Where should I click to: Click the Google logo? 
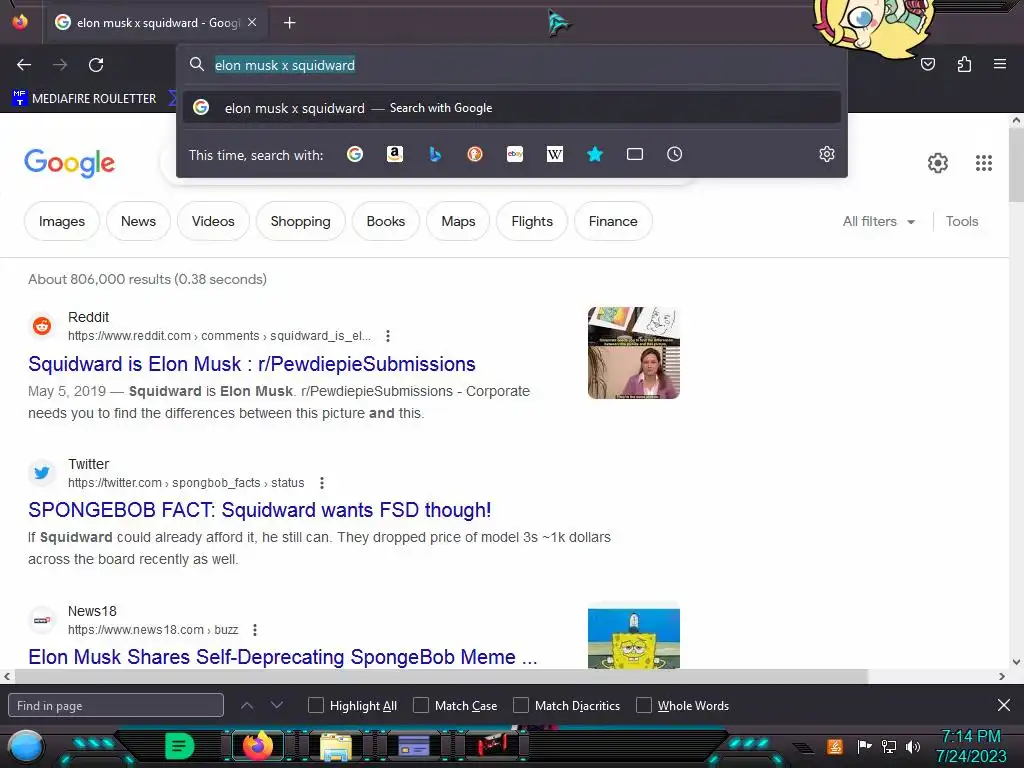click(69, 163)
